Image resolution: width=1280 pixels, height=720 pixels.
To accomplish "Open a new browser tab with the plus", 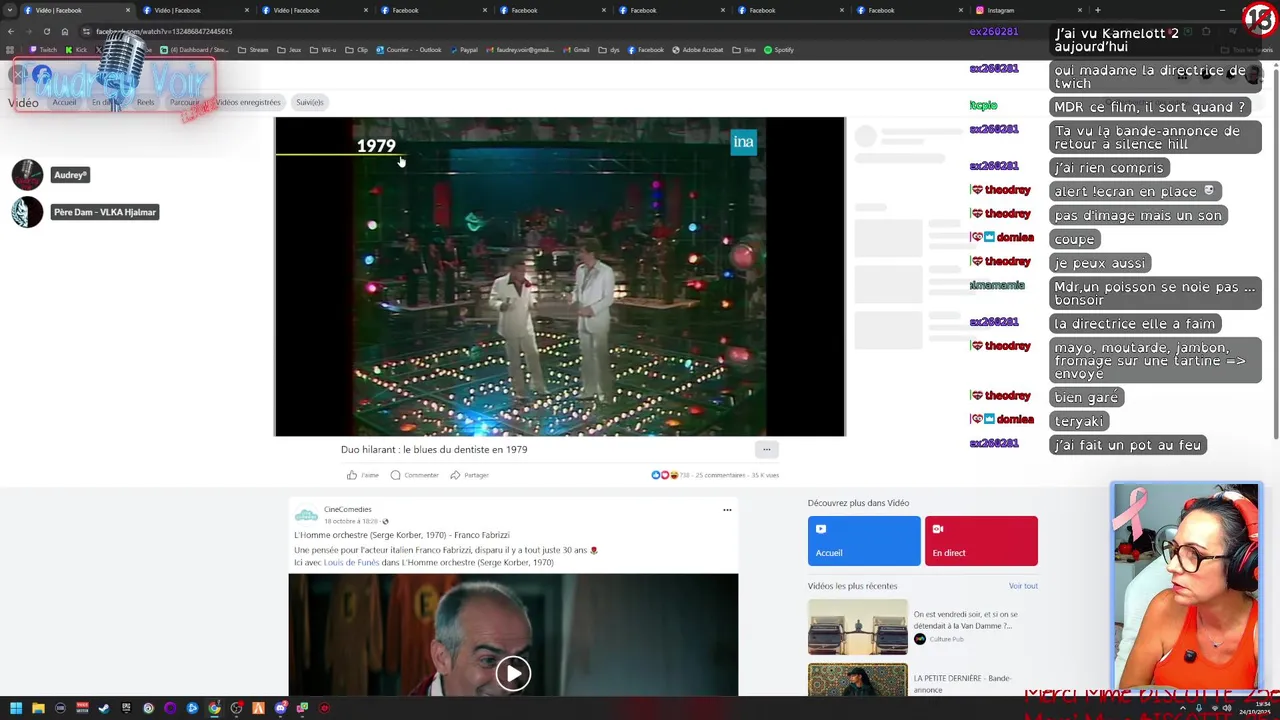I will coord(1097,10).
